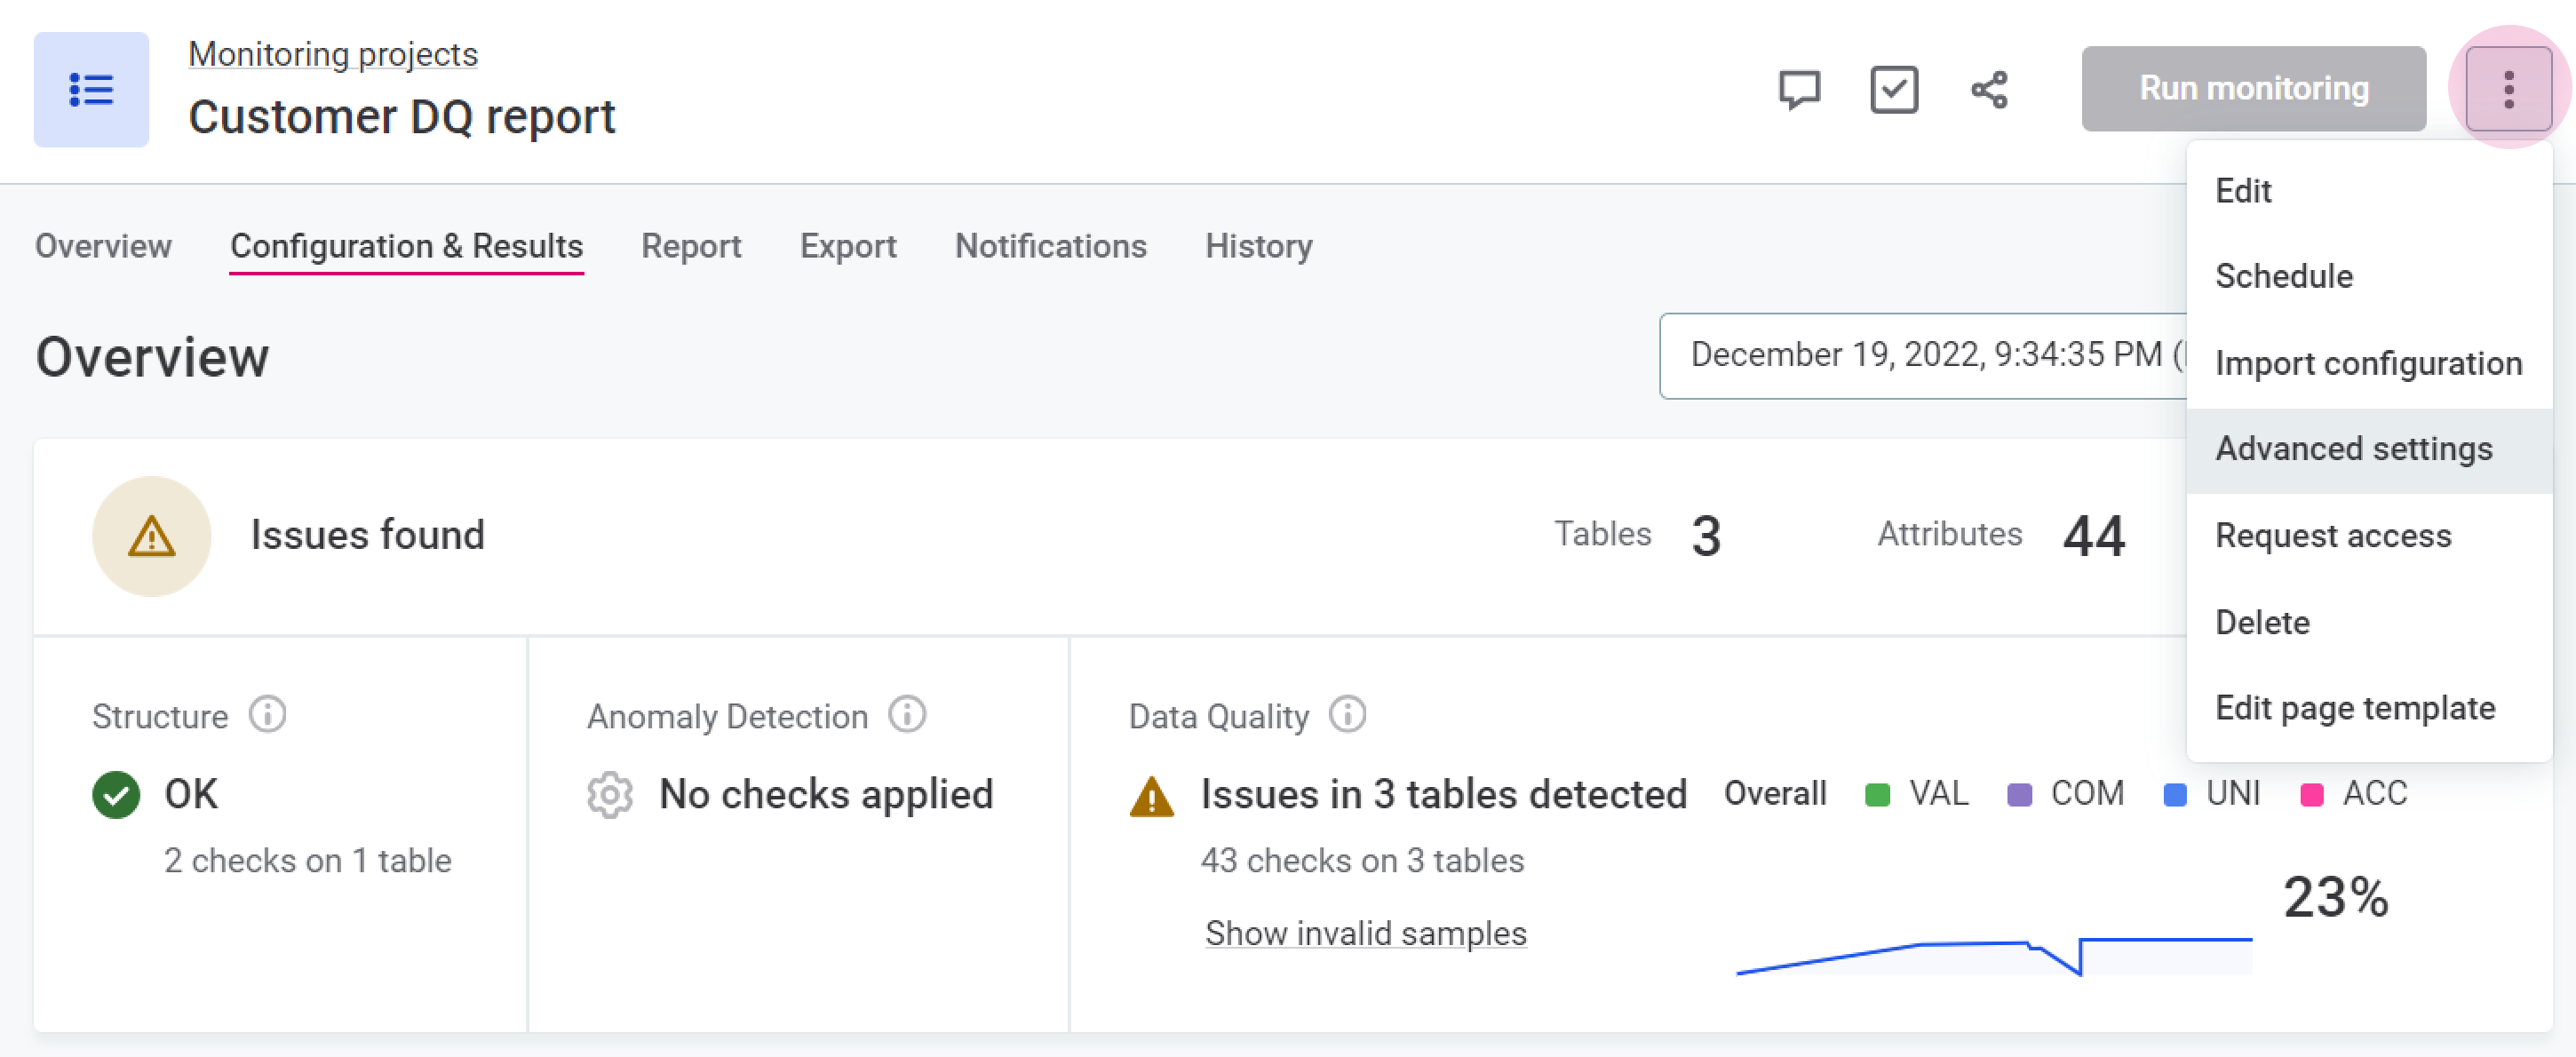Click the Anomaly Detection info icon
Image resolution: width=2576 pixels, height=1057 pixels.
[x=907, y=715]
